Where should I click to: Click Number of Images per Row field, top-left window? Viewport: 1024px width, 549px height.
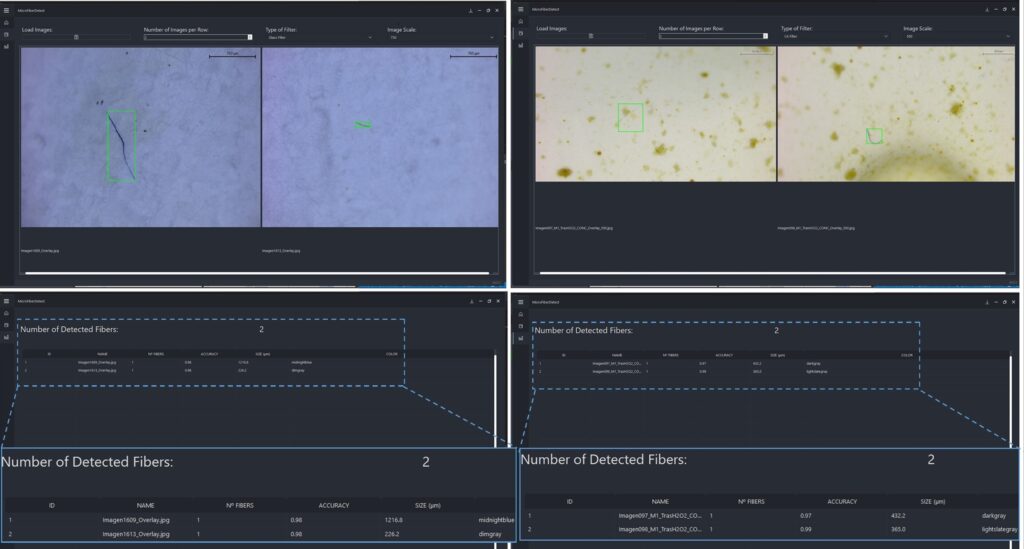tap(195, 37)
